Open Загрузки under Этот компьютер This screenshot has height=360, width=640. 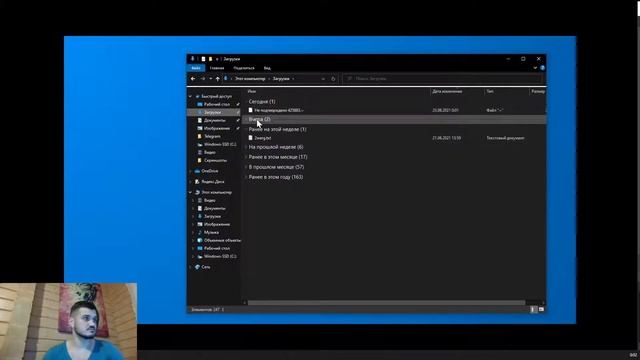212,216
